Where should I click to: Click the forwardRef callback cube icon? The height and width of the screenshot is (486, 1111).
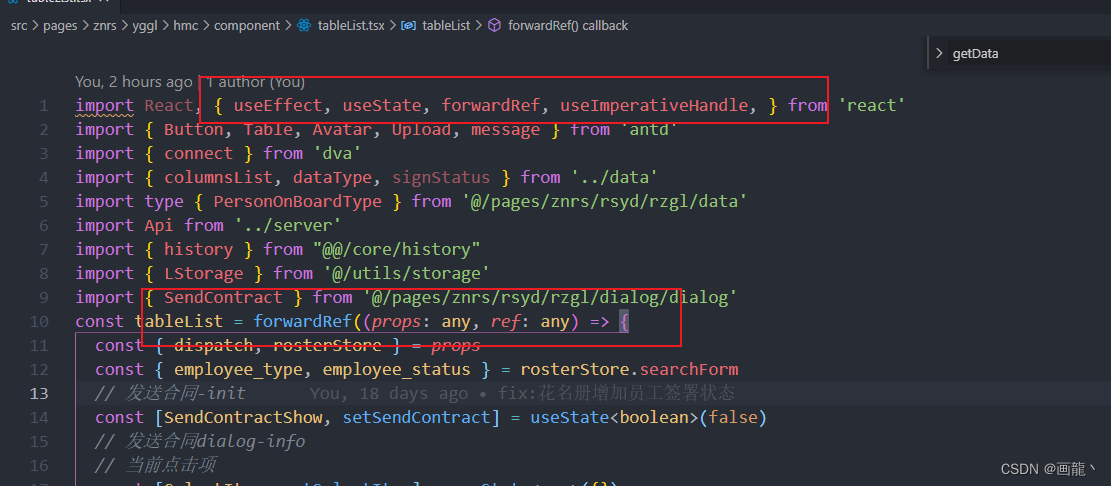click(494, 25)
